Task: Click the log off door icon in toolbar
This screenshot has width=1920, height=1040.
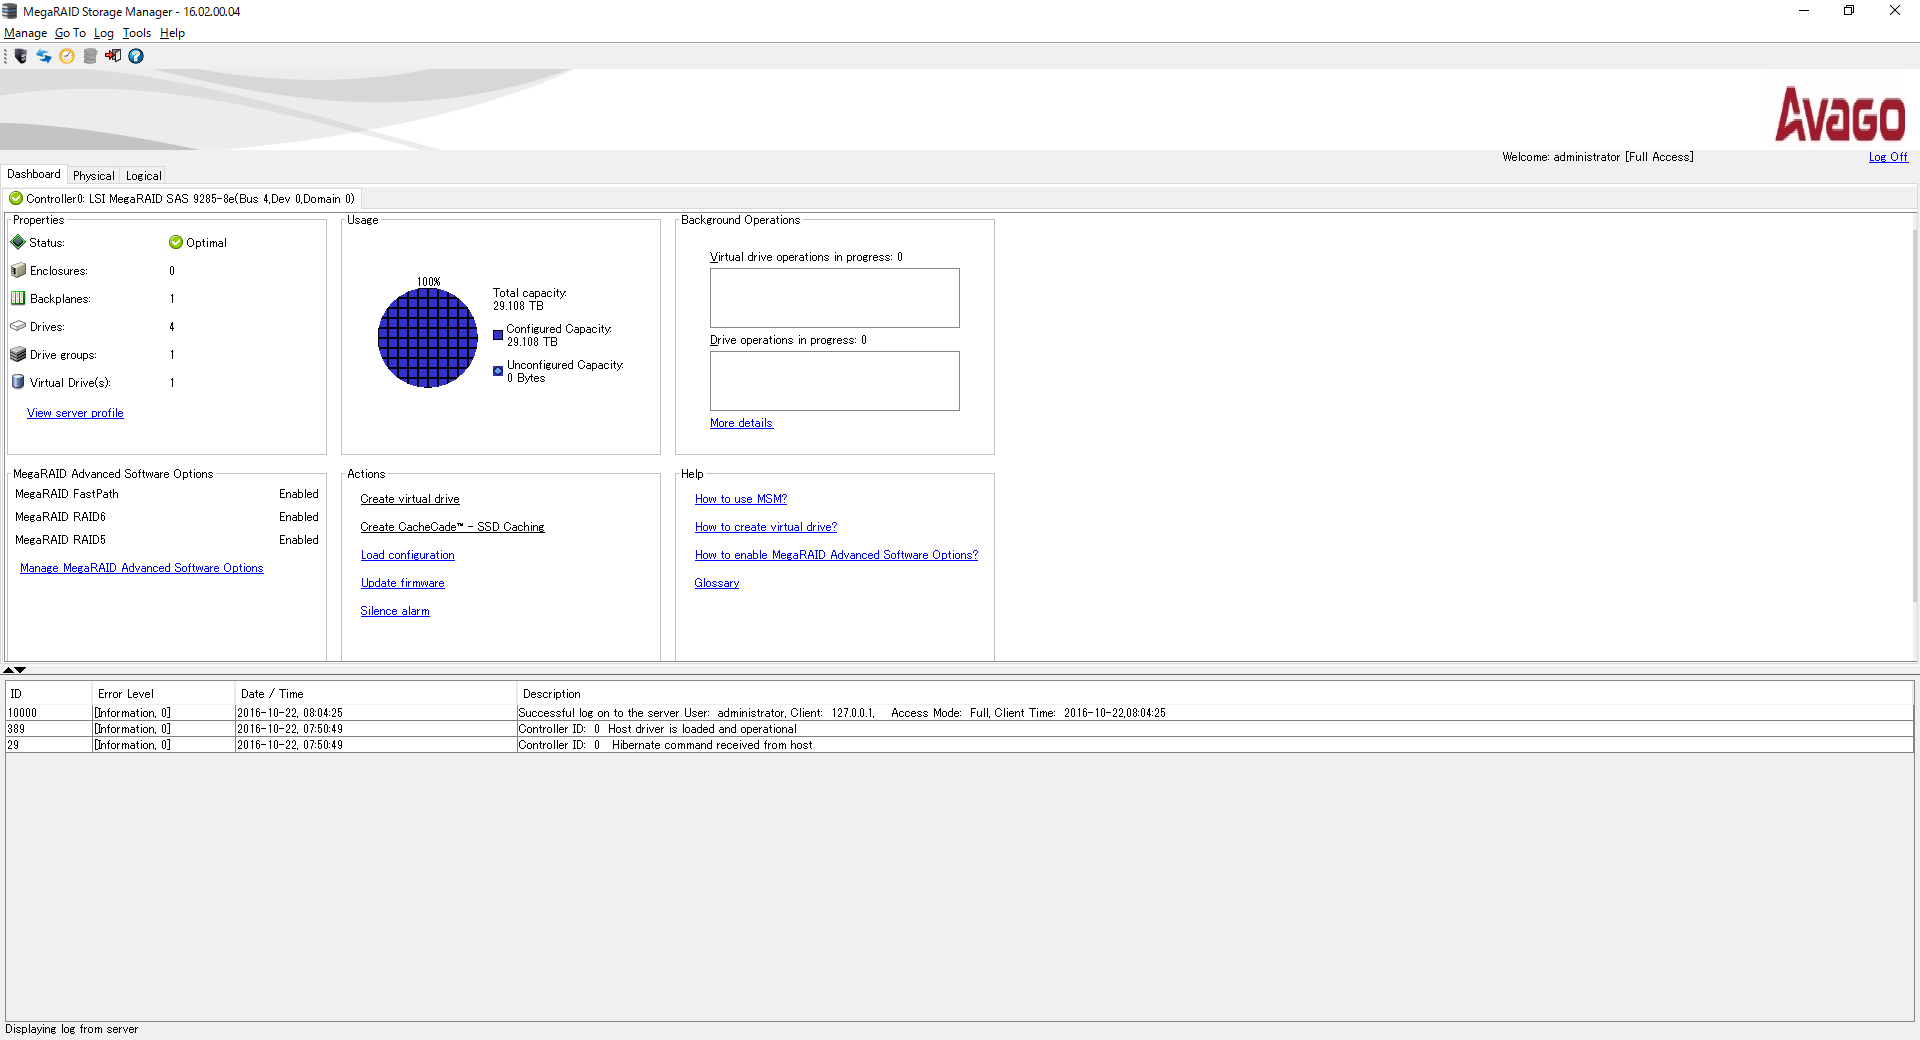Action: pos(113,56)
